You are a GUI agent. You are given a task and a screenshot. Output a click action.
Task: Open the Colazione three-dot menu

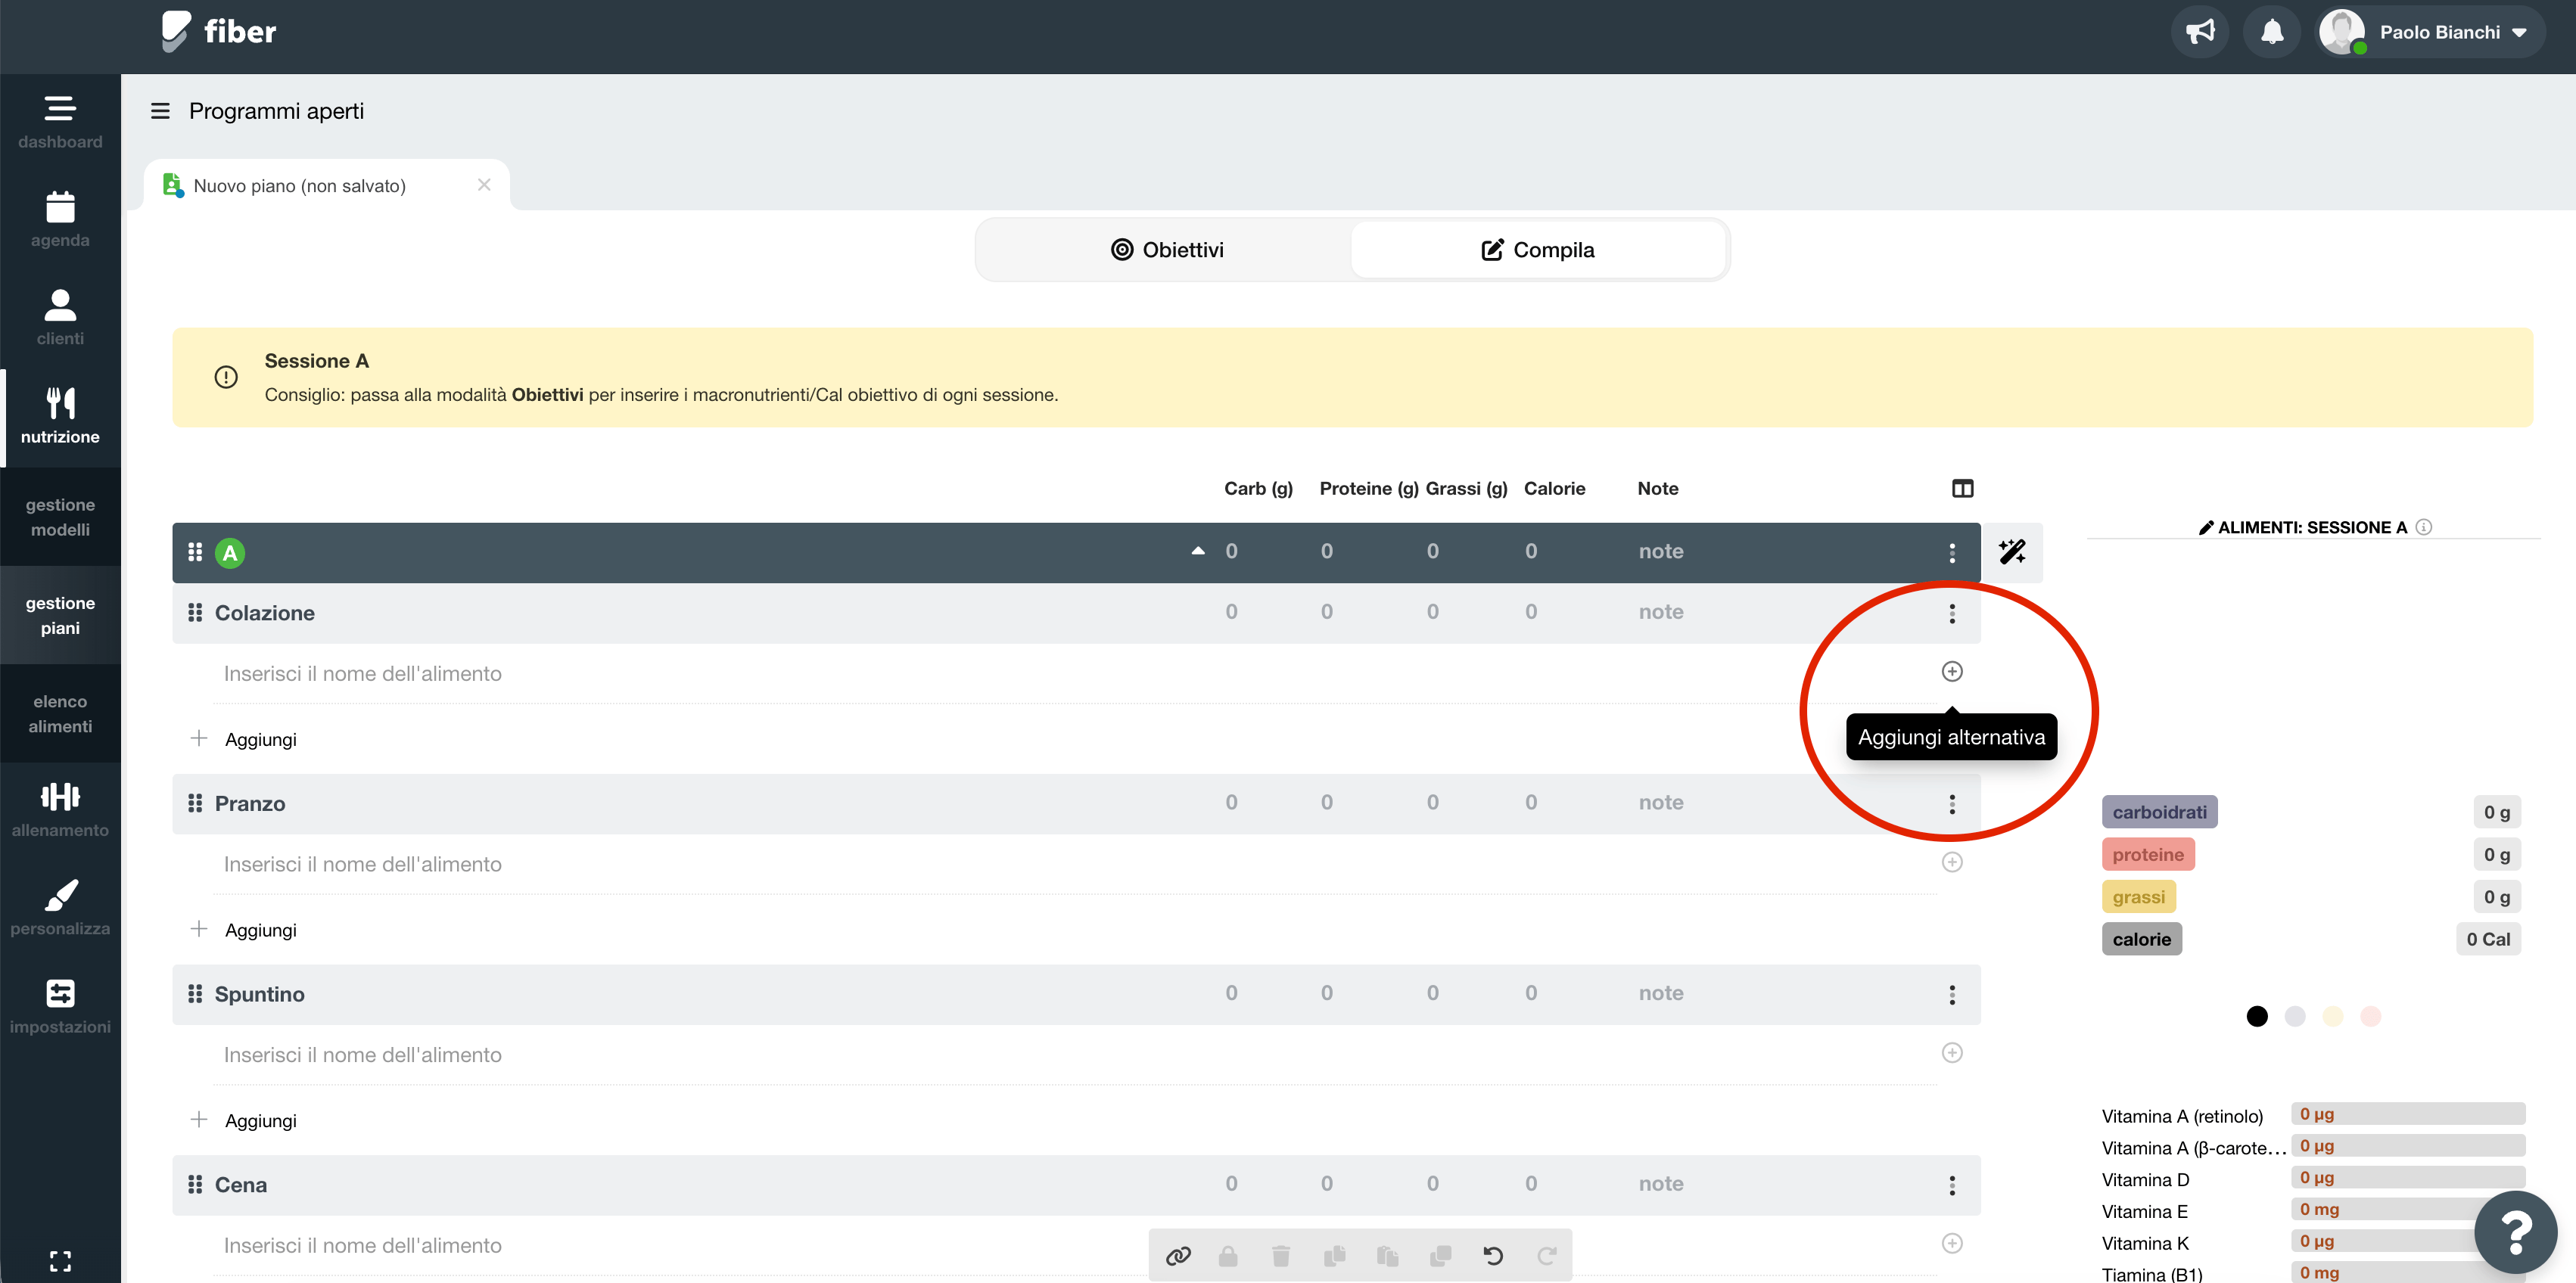tap(1951, 613)
